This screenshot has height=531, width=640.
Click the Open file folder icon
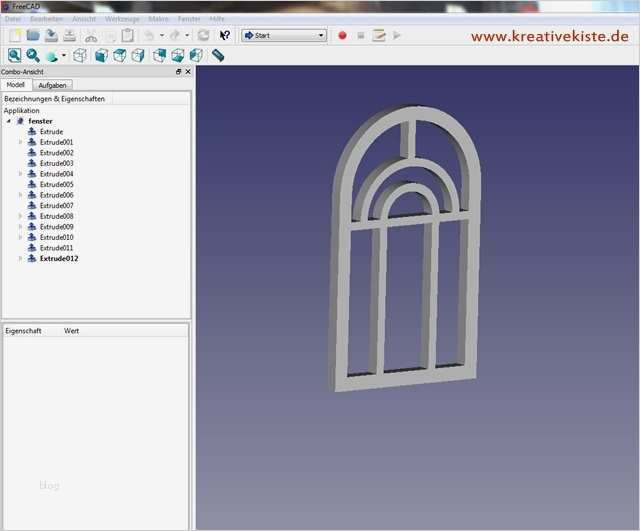click(x=32, y=35)
